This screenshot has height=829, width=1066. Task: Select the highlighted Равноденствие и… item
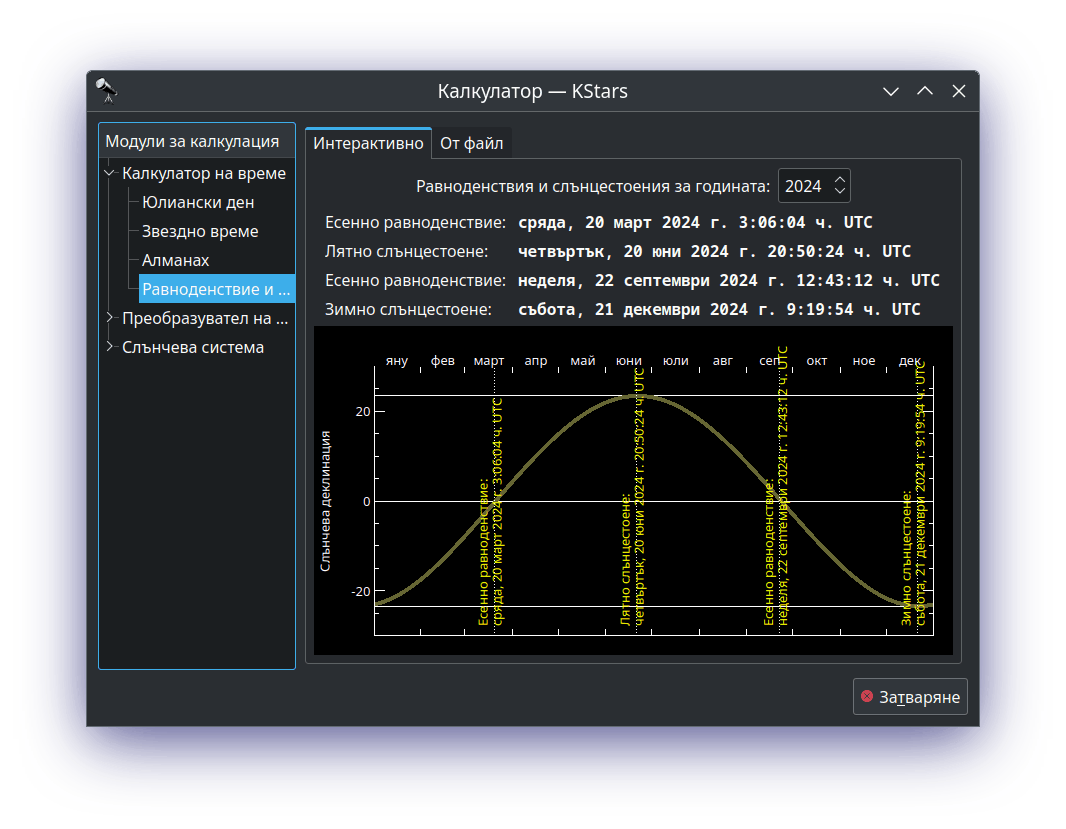click(x=216, y=289)
